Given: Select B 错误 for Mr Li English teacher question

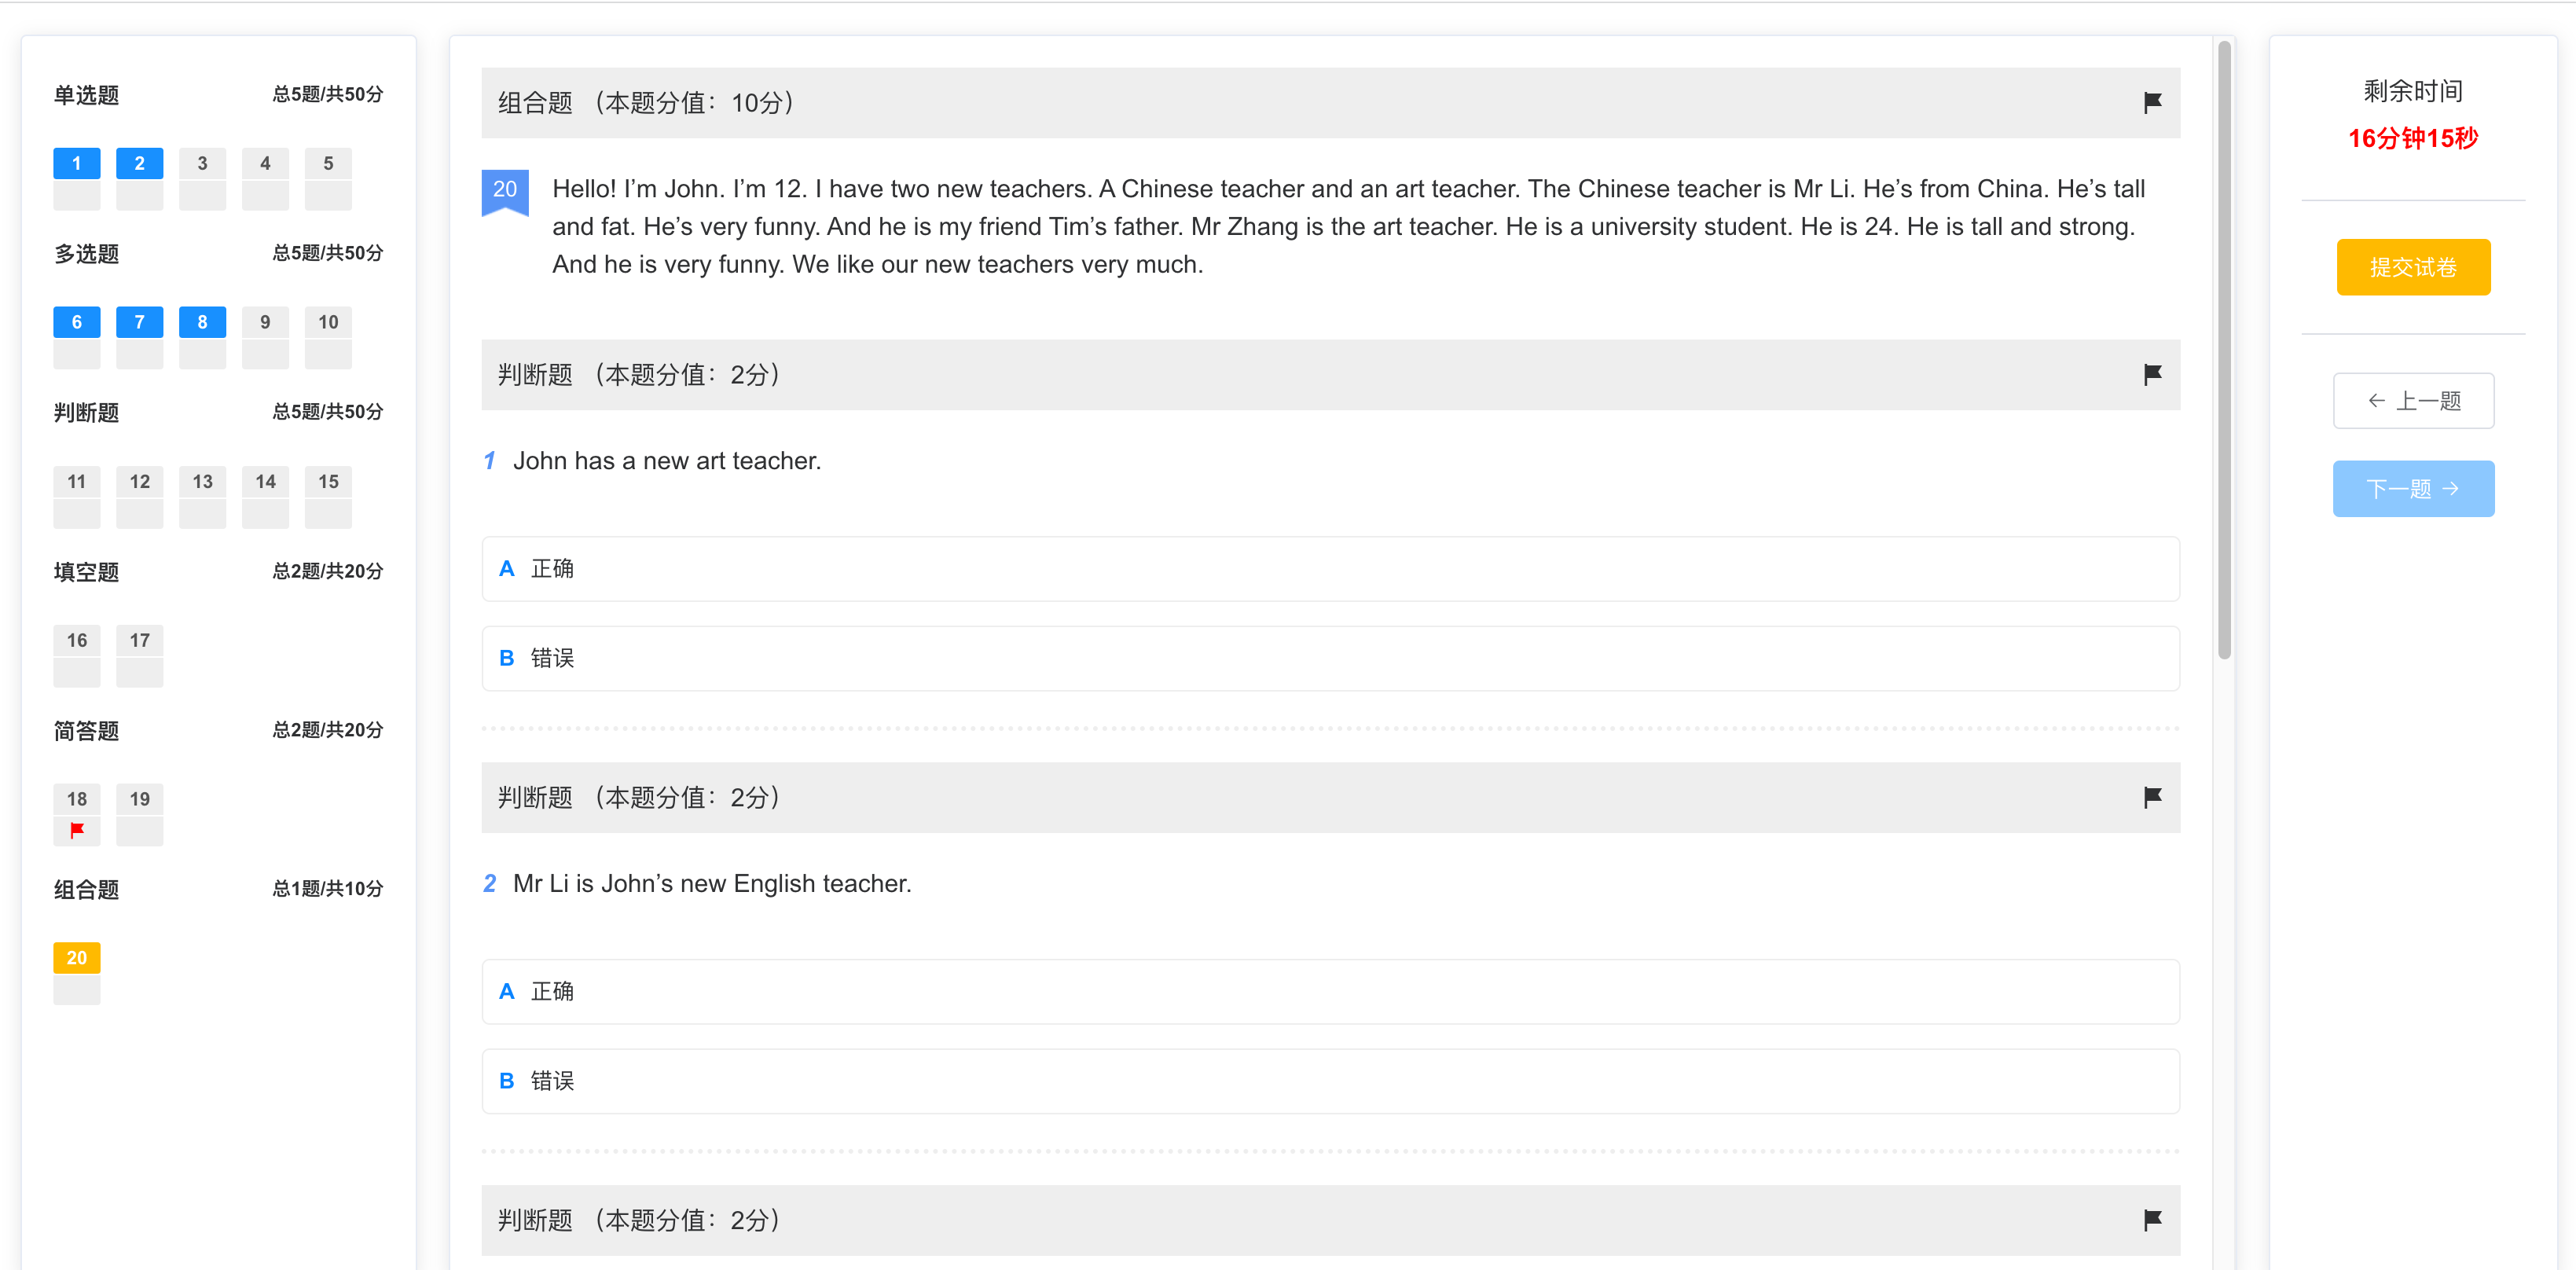Looking at the screenshot, I should 1330,1081.
